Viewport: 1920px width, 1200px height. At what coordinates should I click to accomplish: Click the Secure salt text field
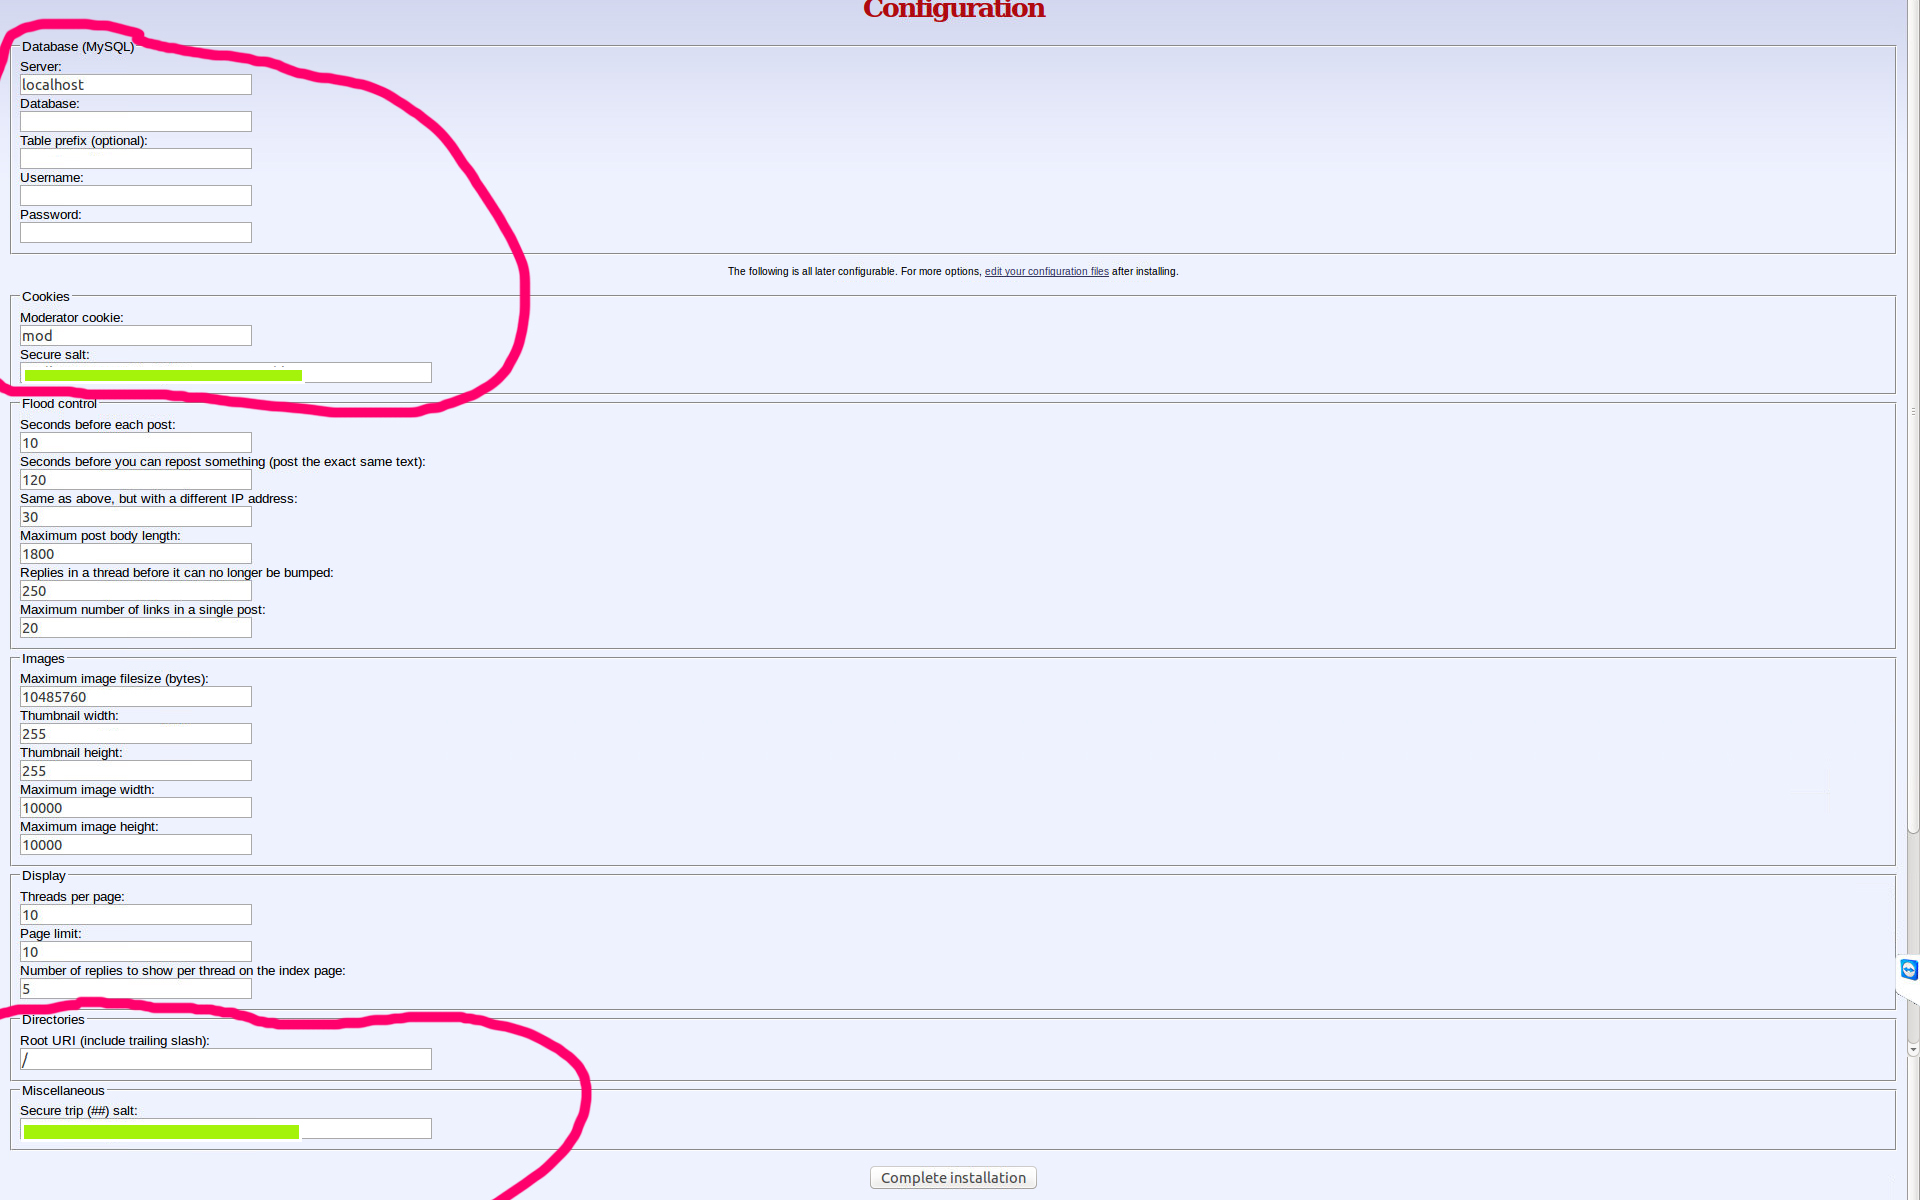click(x=366, y=373)
